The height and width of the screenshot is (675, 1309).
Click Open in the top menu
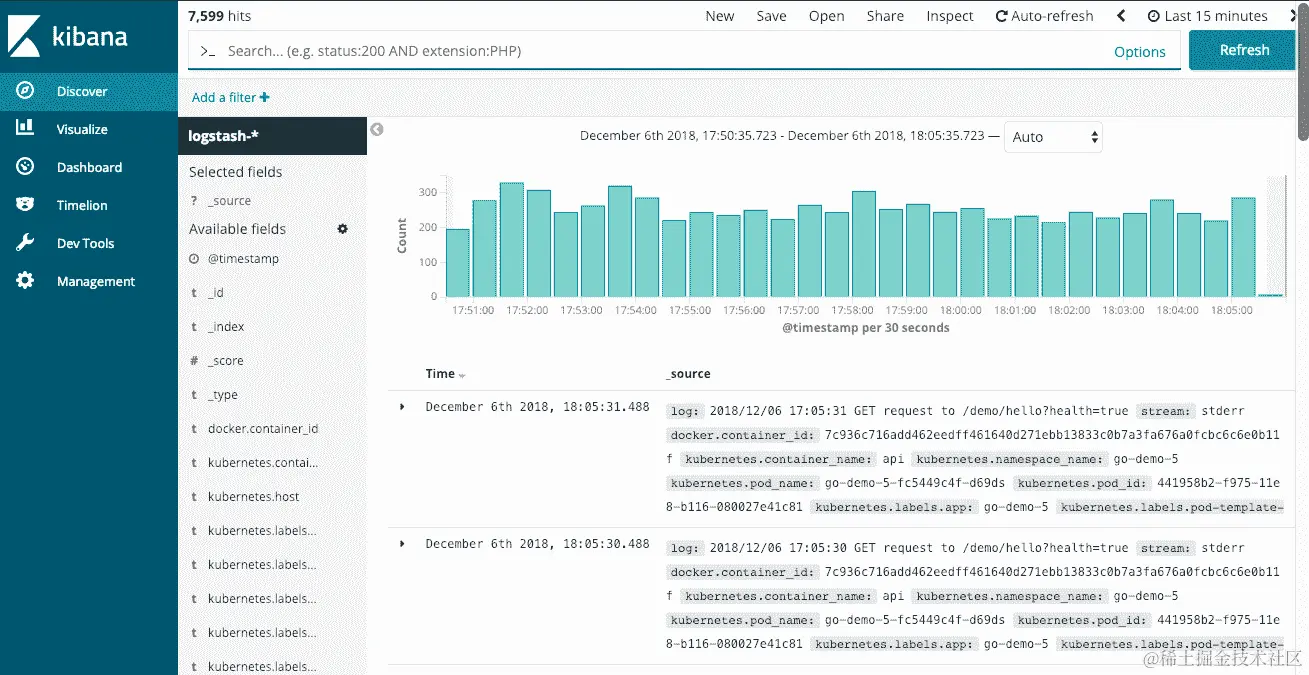[827, 16]
